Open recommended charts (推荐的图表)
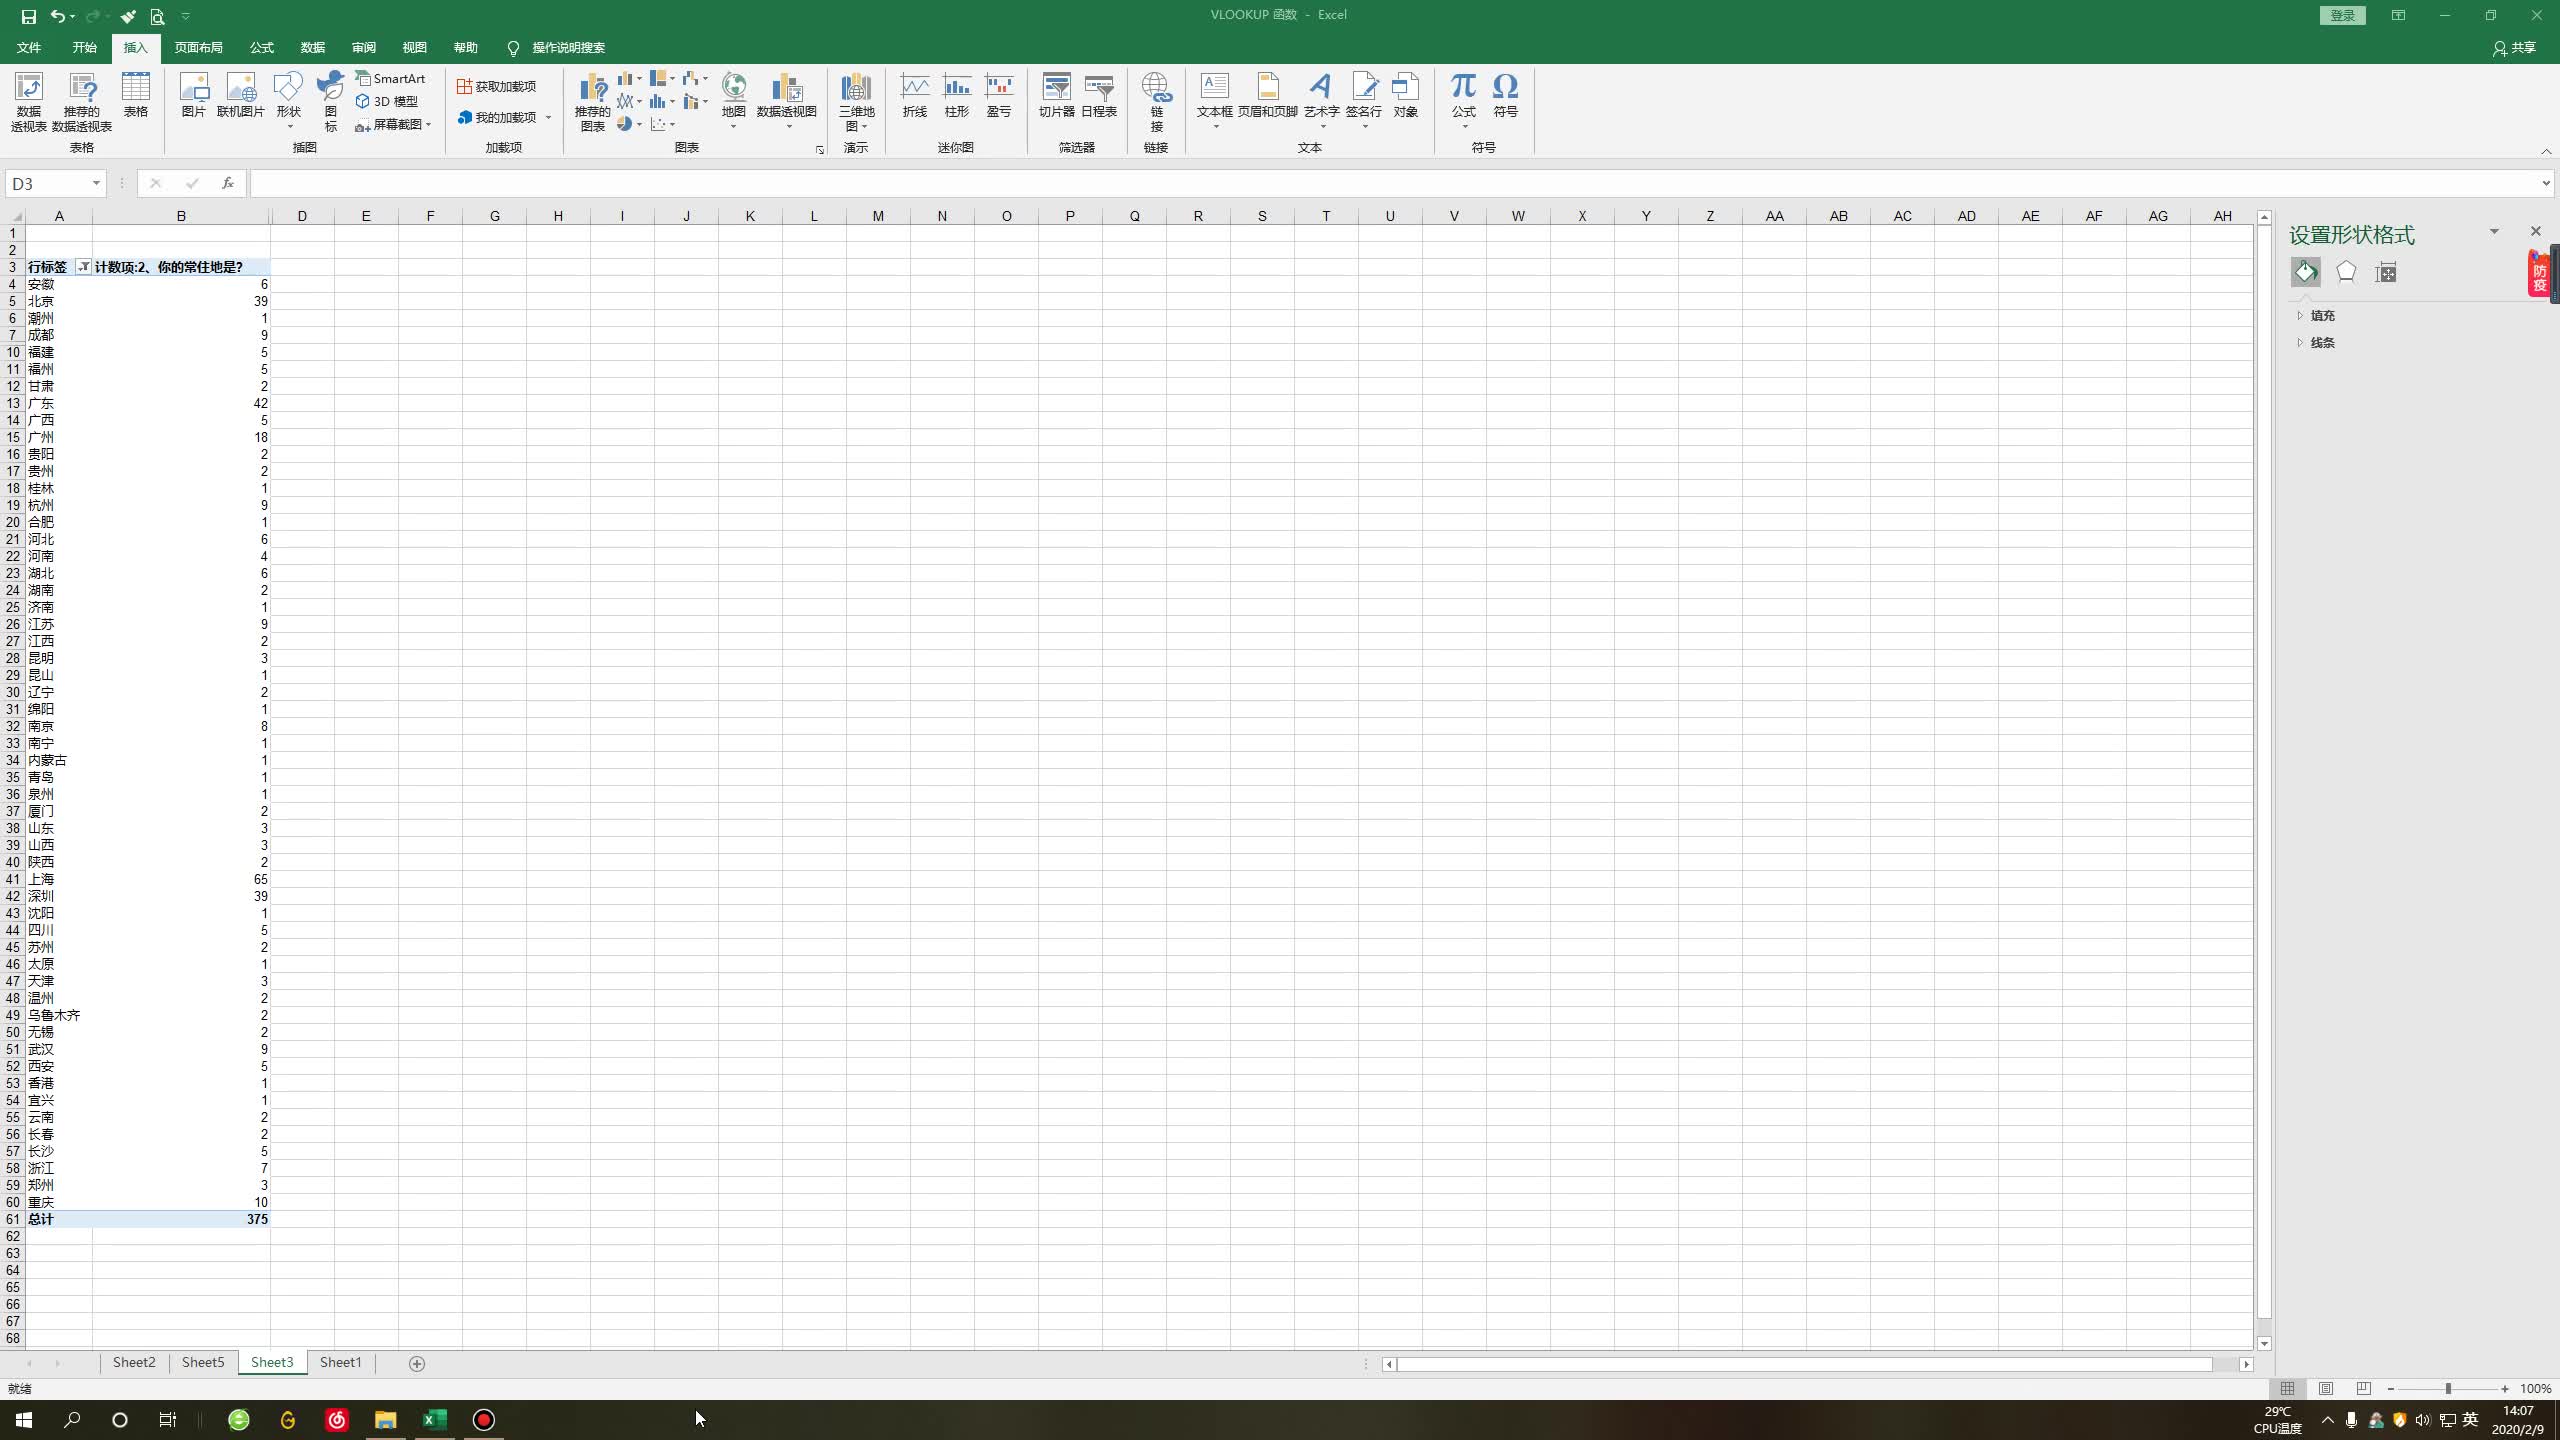Viewport: 2560px width, 1440px height. tap(592, 102)
